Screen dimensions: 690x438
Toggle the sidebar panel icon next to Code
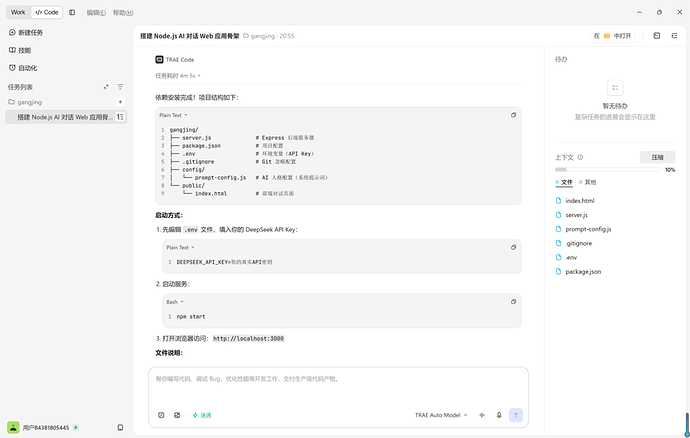[x=72, y=12]
